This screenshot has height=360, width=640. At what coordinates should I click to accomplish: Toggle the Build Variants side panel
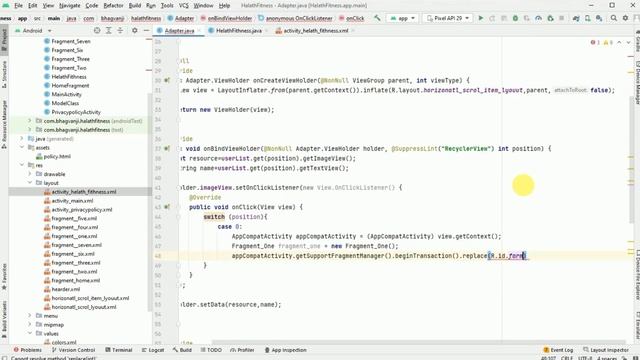(4, 319)
